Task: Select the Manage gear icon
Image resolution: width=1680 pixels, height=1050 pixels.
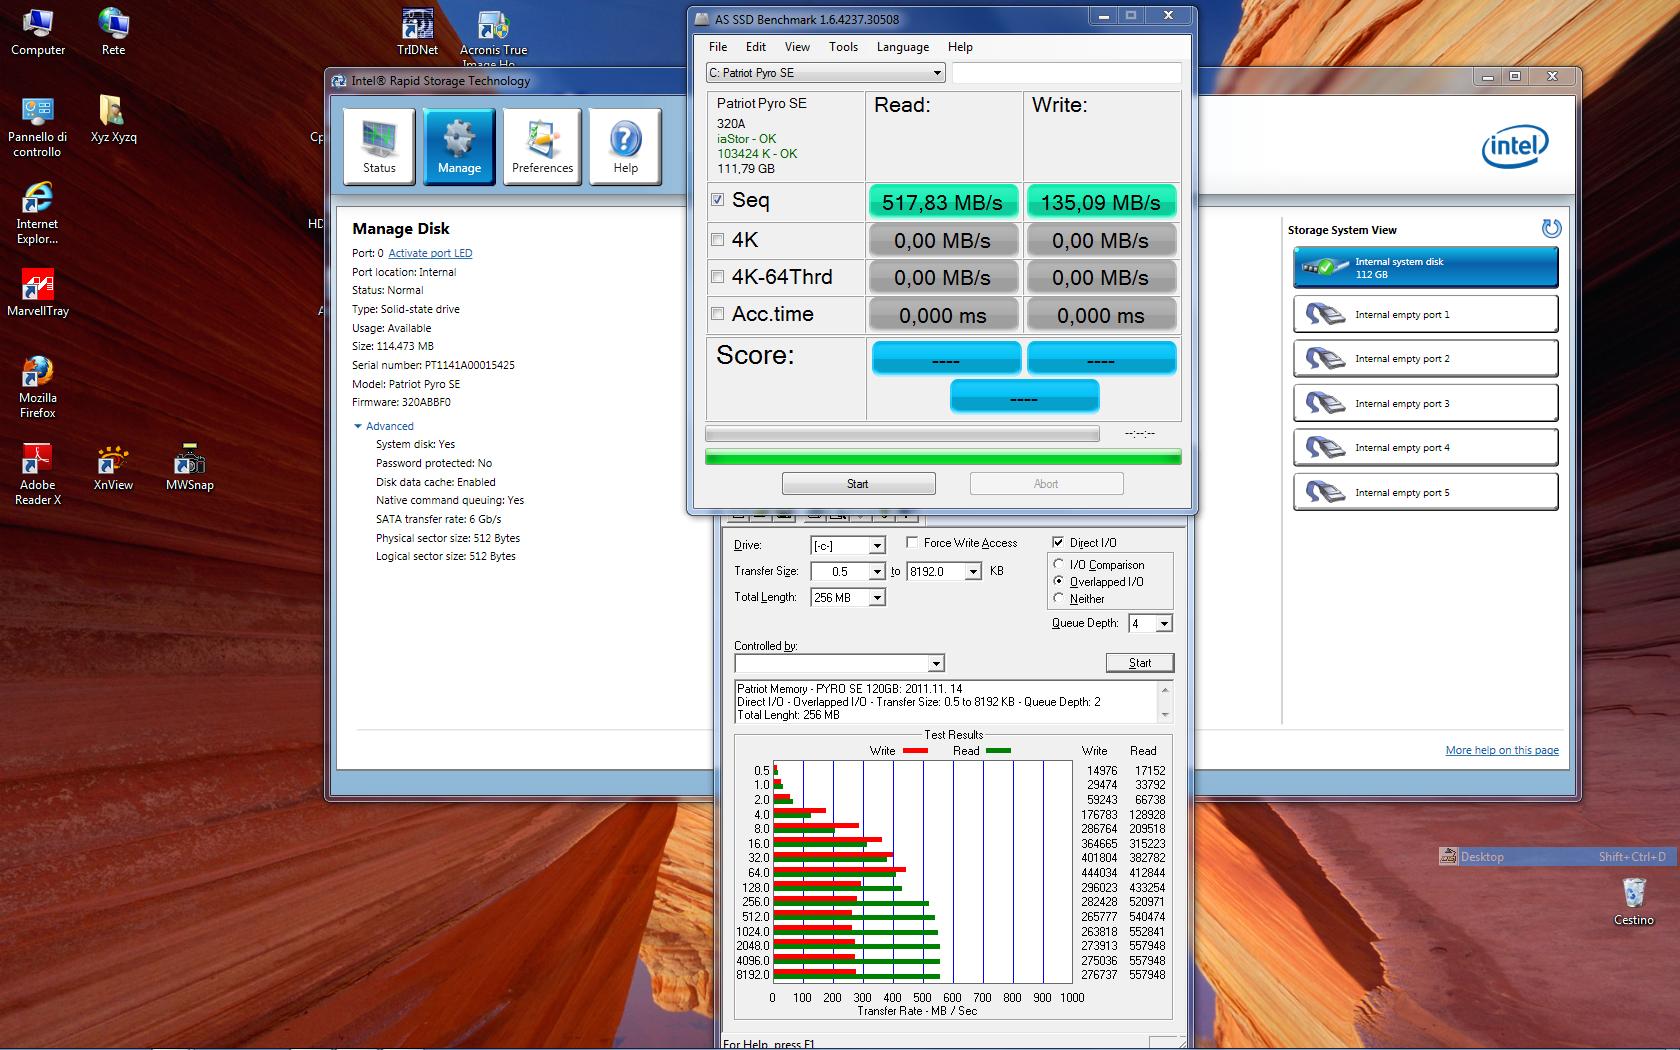Action: [459, 146]
